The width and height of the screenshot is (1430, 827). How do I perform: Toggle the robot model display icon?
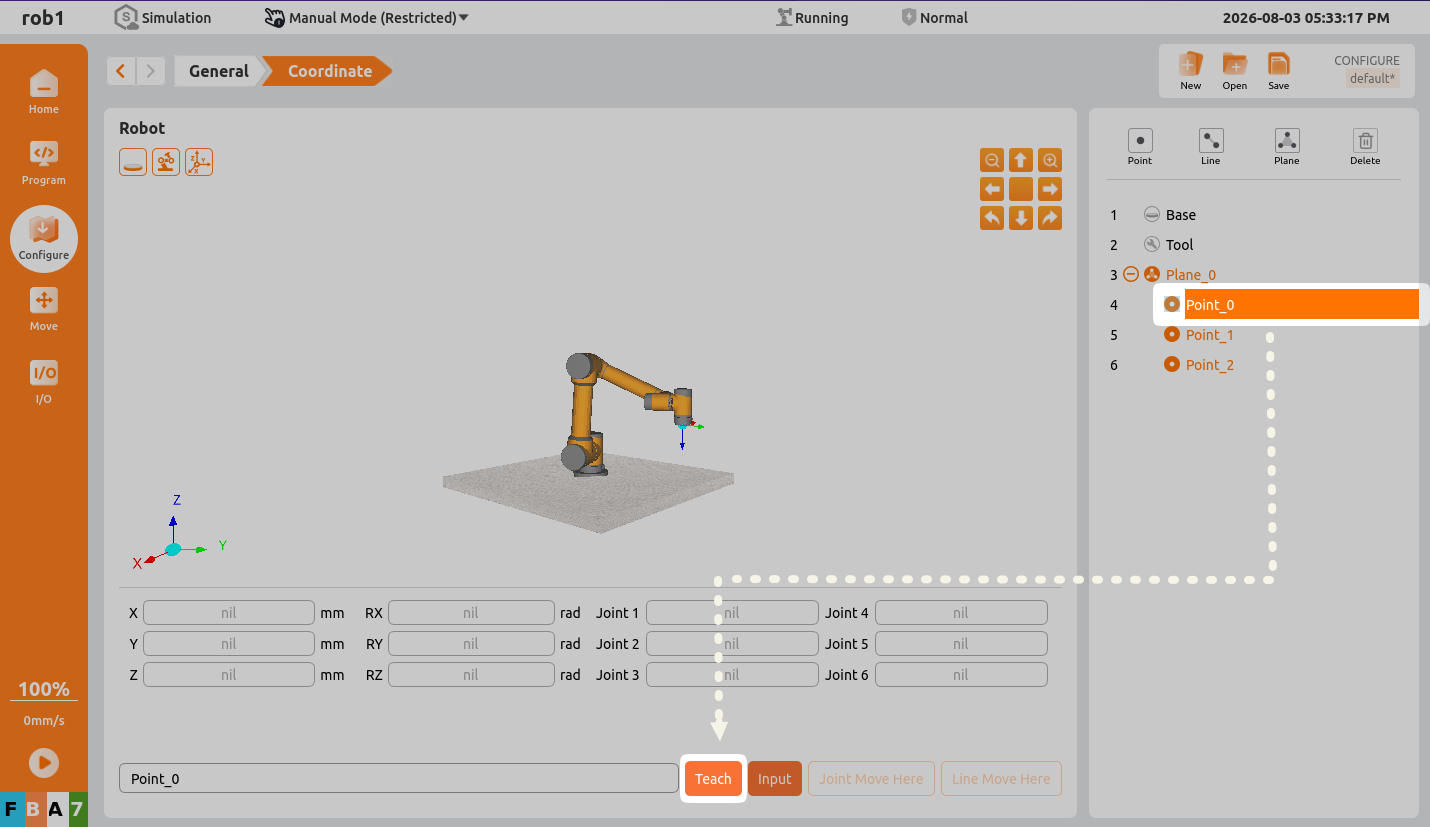click(x=166, y=162)
